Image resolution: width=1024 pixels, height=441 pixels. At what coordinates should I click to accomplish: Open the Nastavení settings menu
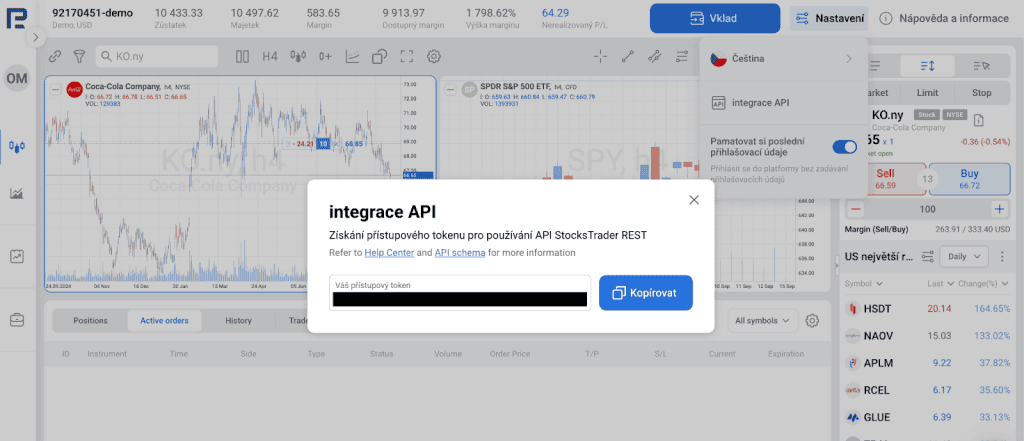[829, 18]
